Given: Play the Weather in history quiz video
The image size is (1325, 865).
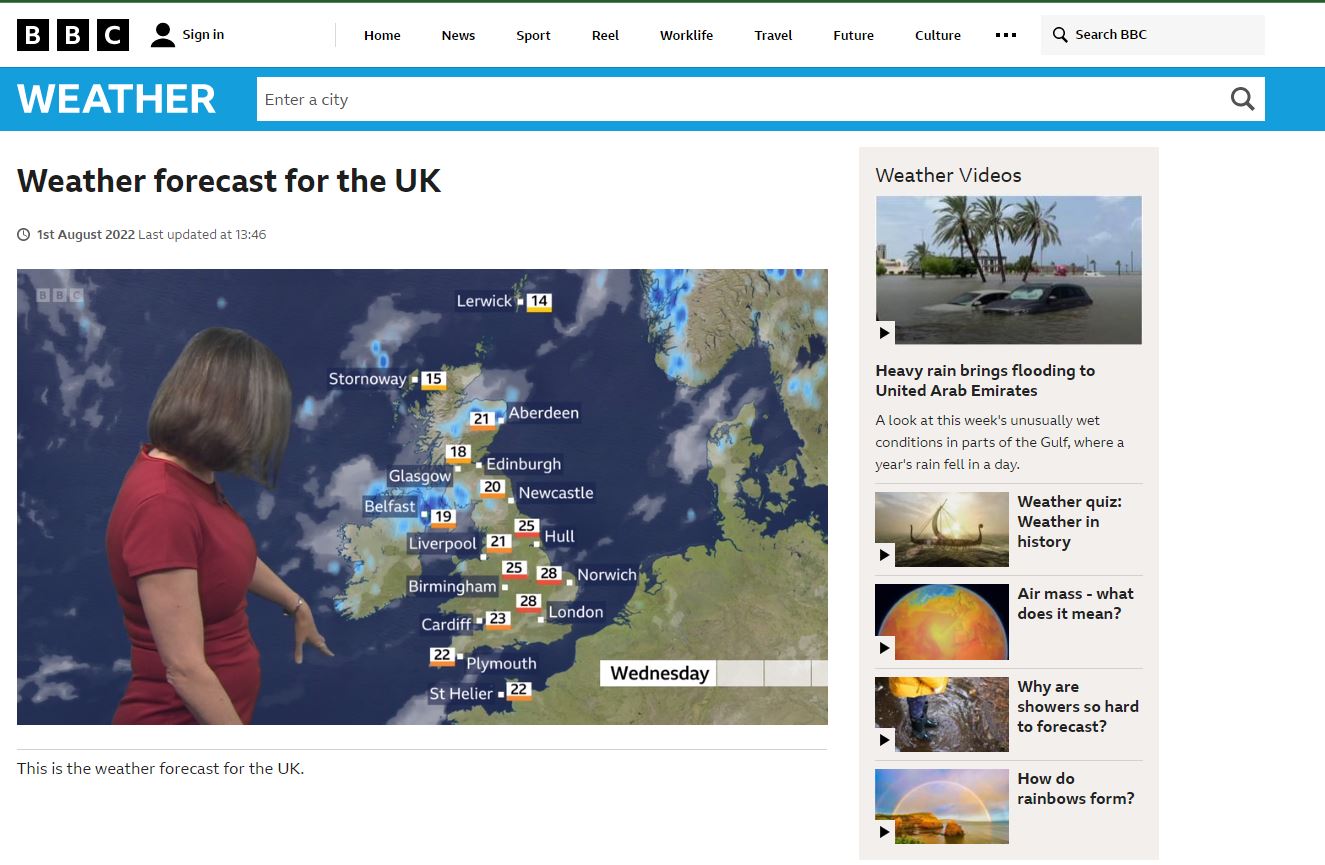Looking at the screenshot, I should click(941, 529).
